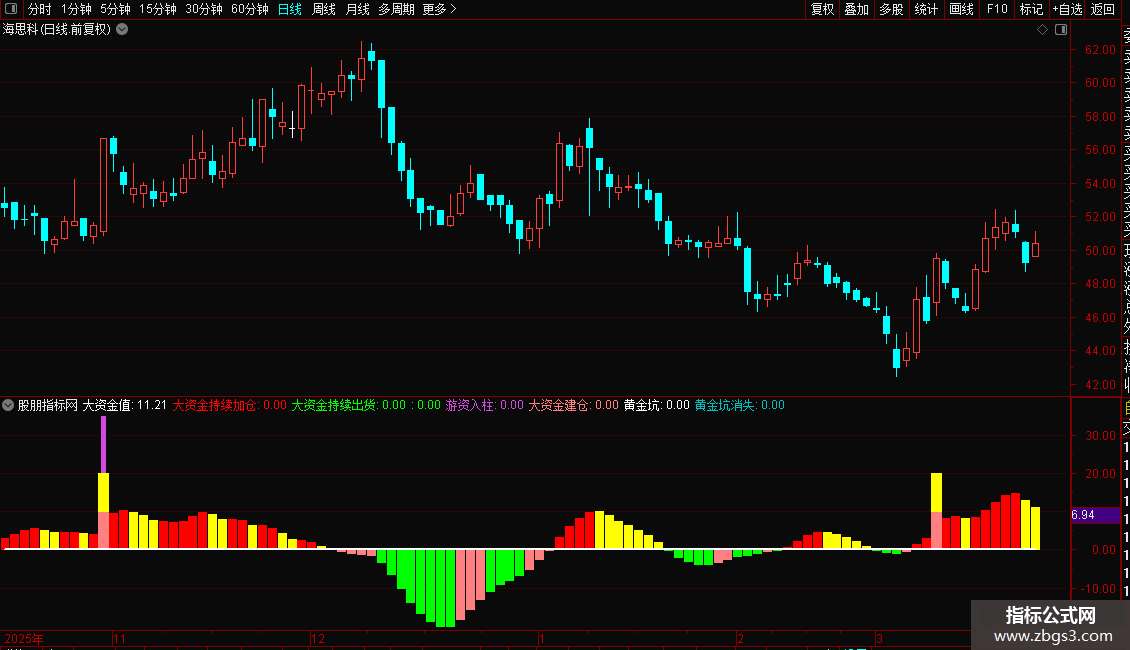
Task: Click the 标记 mark button
Action: [1031, 9]
